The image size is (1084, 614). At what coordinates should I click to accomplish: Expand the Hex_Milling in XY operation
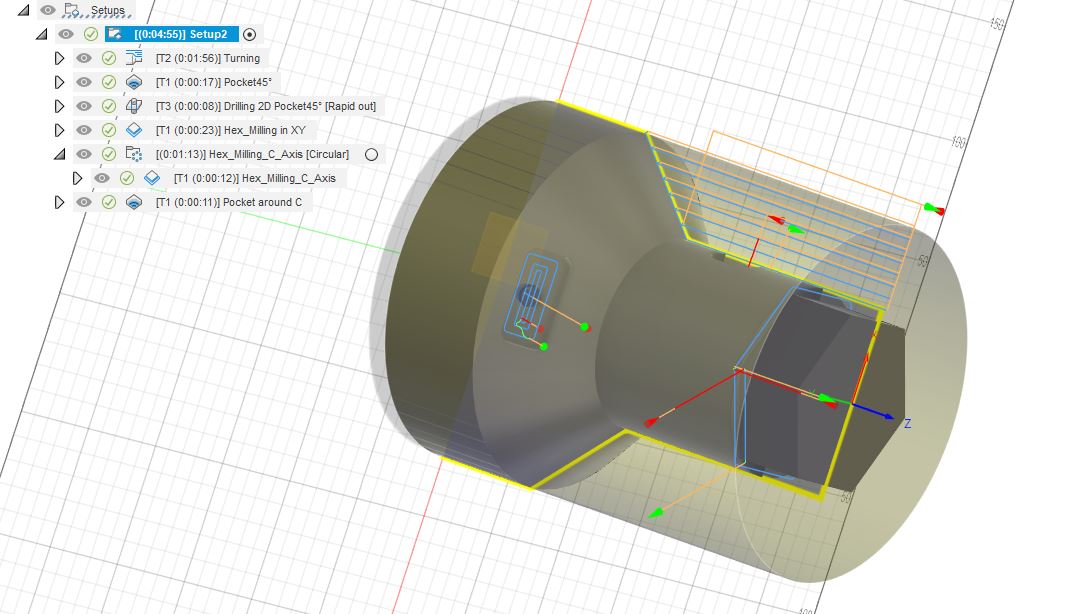59,130
